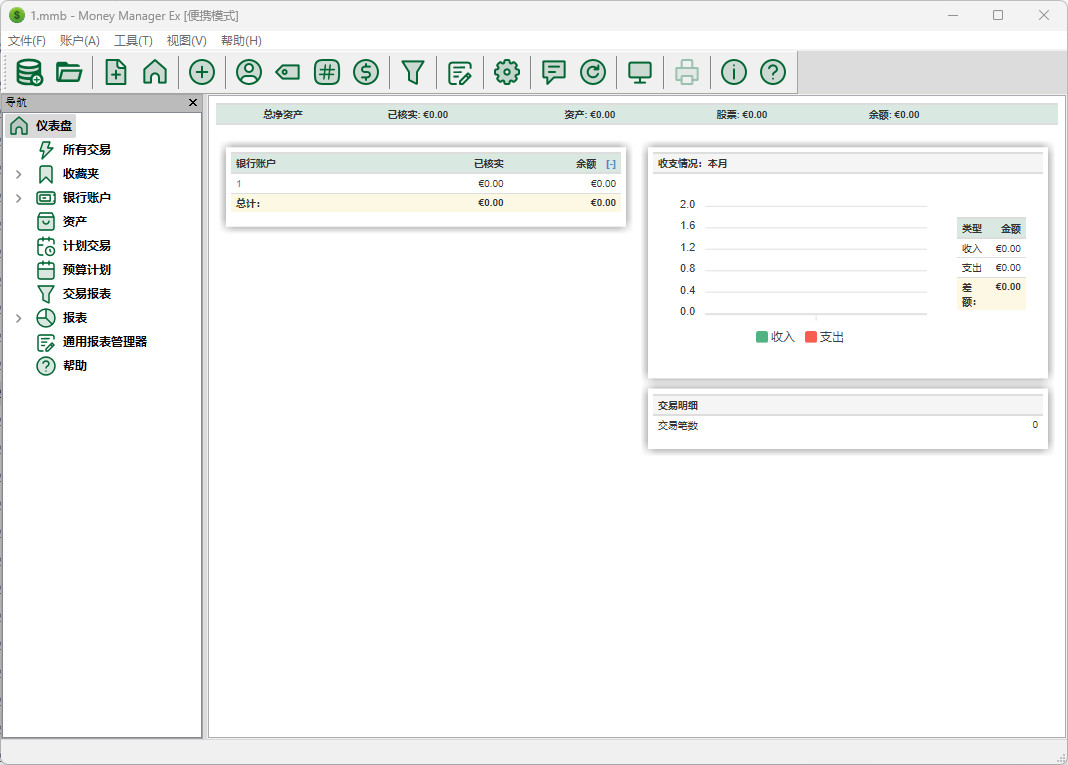Image resolution: width=1068 pixels, height=765 pixels.
Task: Toggle the red 支出 chart legend
Action: tap(824, 337)
